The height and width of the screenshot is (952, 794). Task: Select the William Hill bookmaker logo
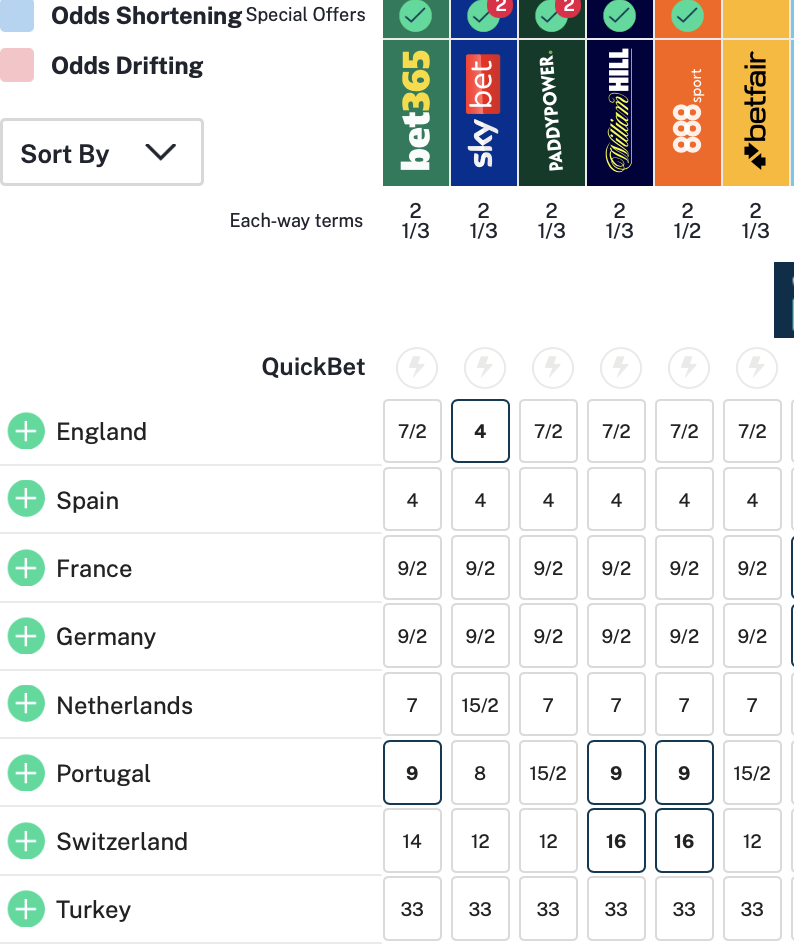(620, 112)
